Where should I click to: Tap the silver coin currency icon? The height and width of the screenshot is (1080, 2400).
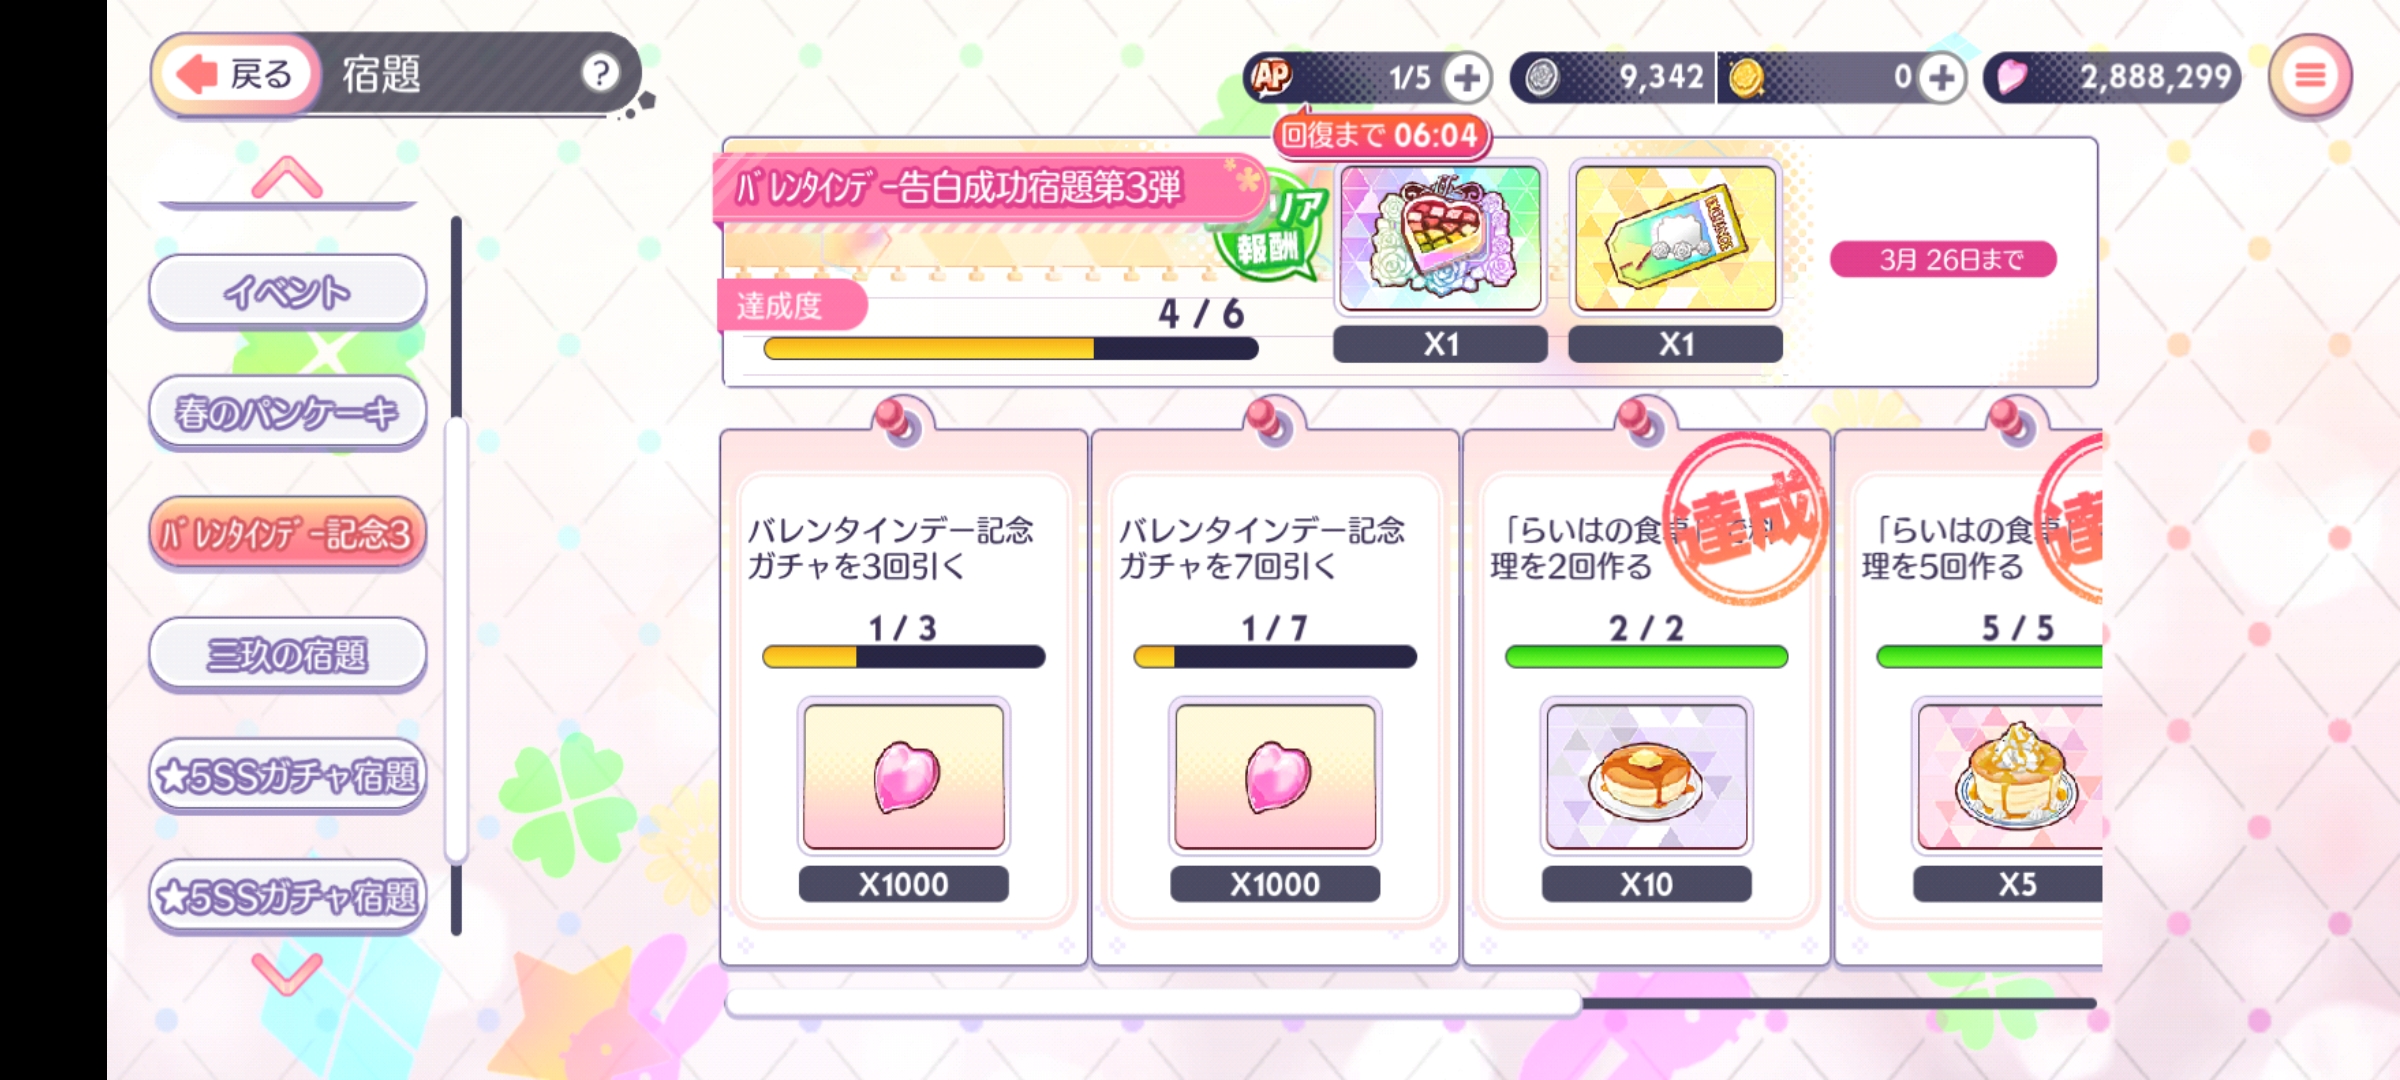1541,77
